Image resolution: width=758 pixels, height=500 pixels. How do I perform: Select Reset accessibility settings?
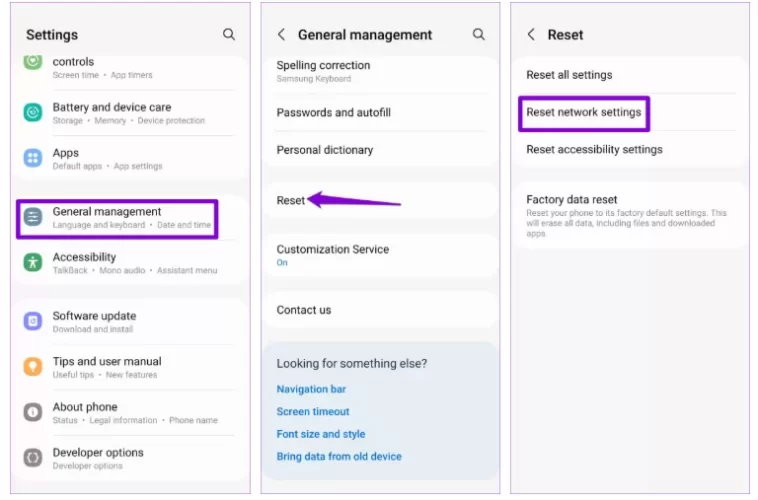tap(594, 150)
